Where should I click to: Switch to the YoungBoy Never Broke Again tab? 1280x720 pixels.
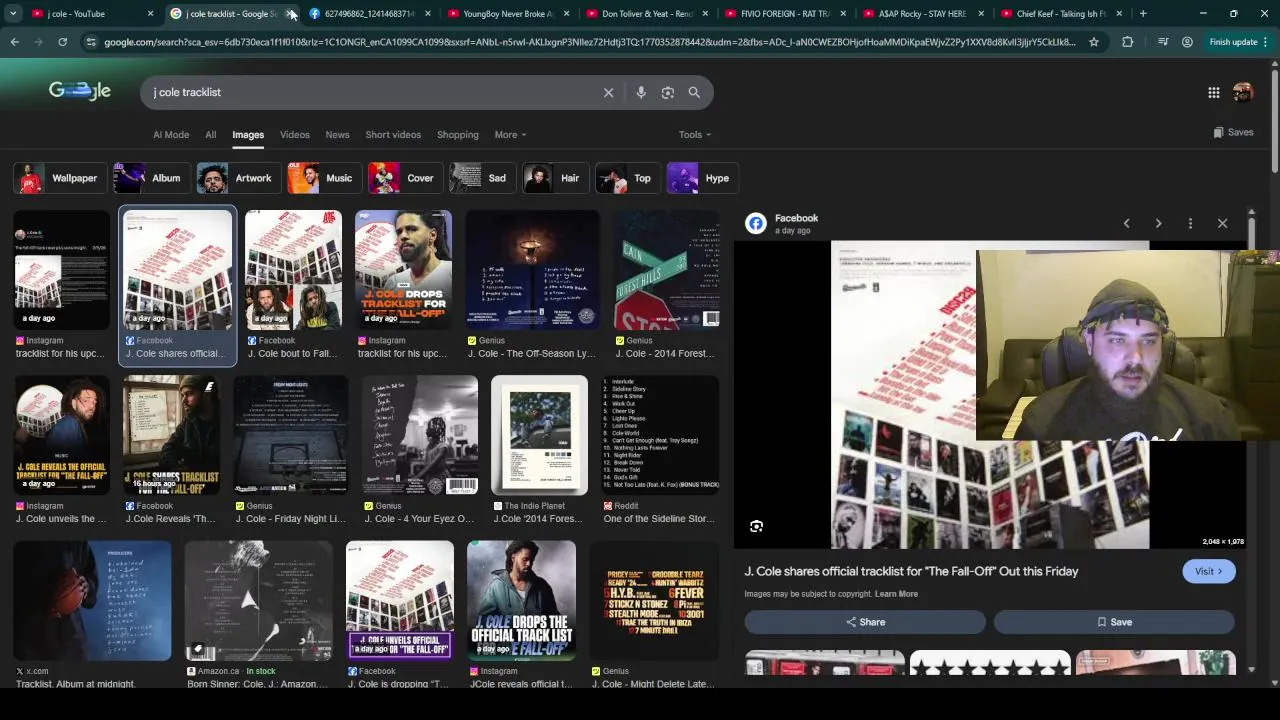pyautogui.click(x=508, y=13)
